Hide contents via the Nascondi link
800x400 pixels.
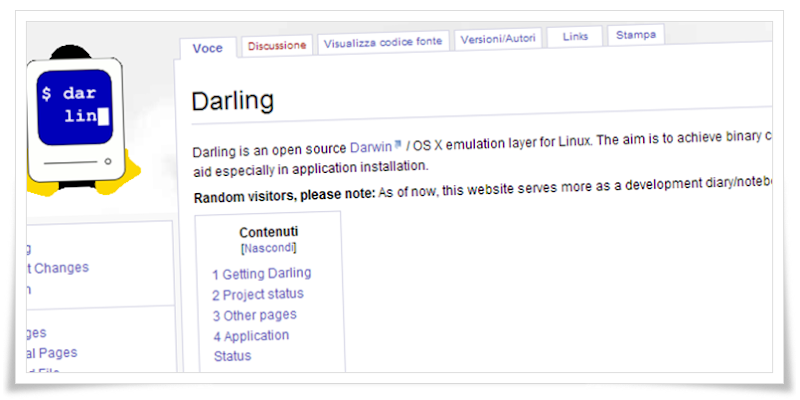tap(269, 248)
